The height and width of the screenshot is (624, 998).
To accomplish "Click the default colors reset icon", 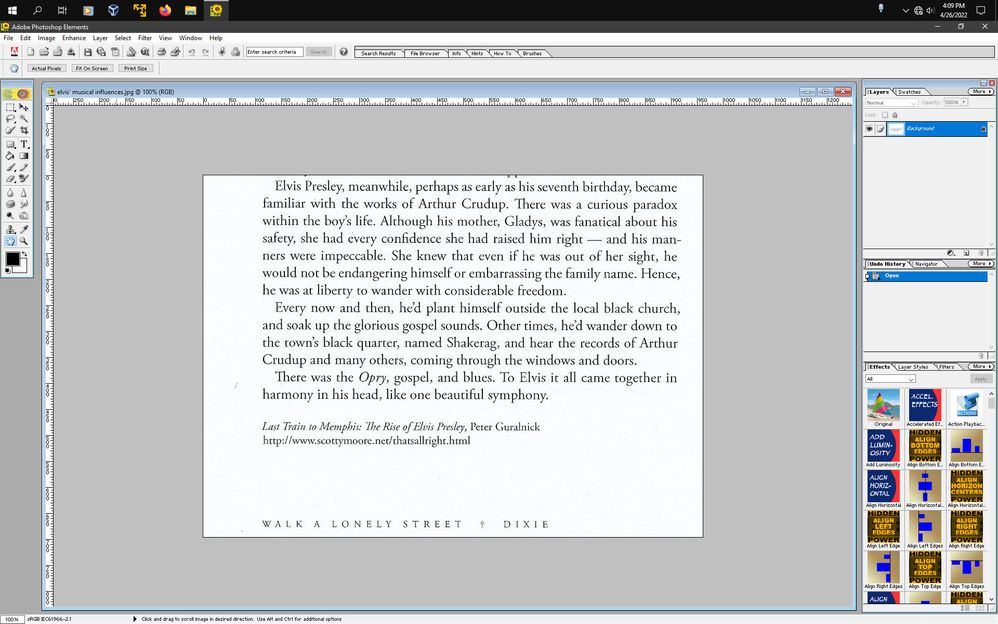I will coord(8,271).
